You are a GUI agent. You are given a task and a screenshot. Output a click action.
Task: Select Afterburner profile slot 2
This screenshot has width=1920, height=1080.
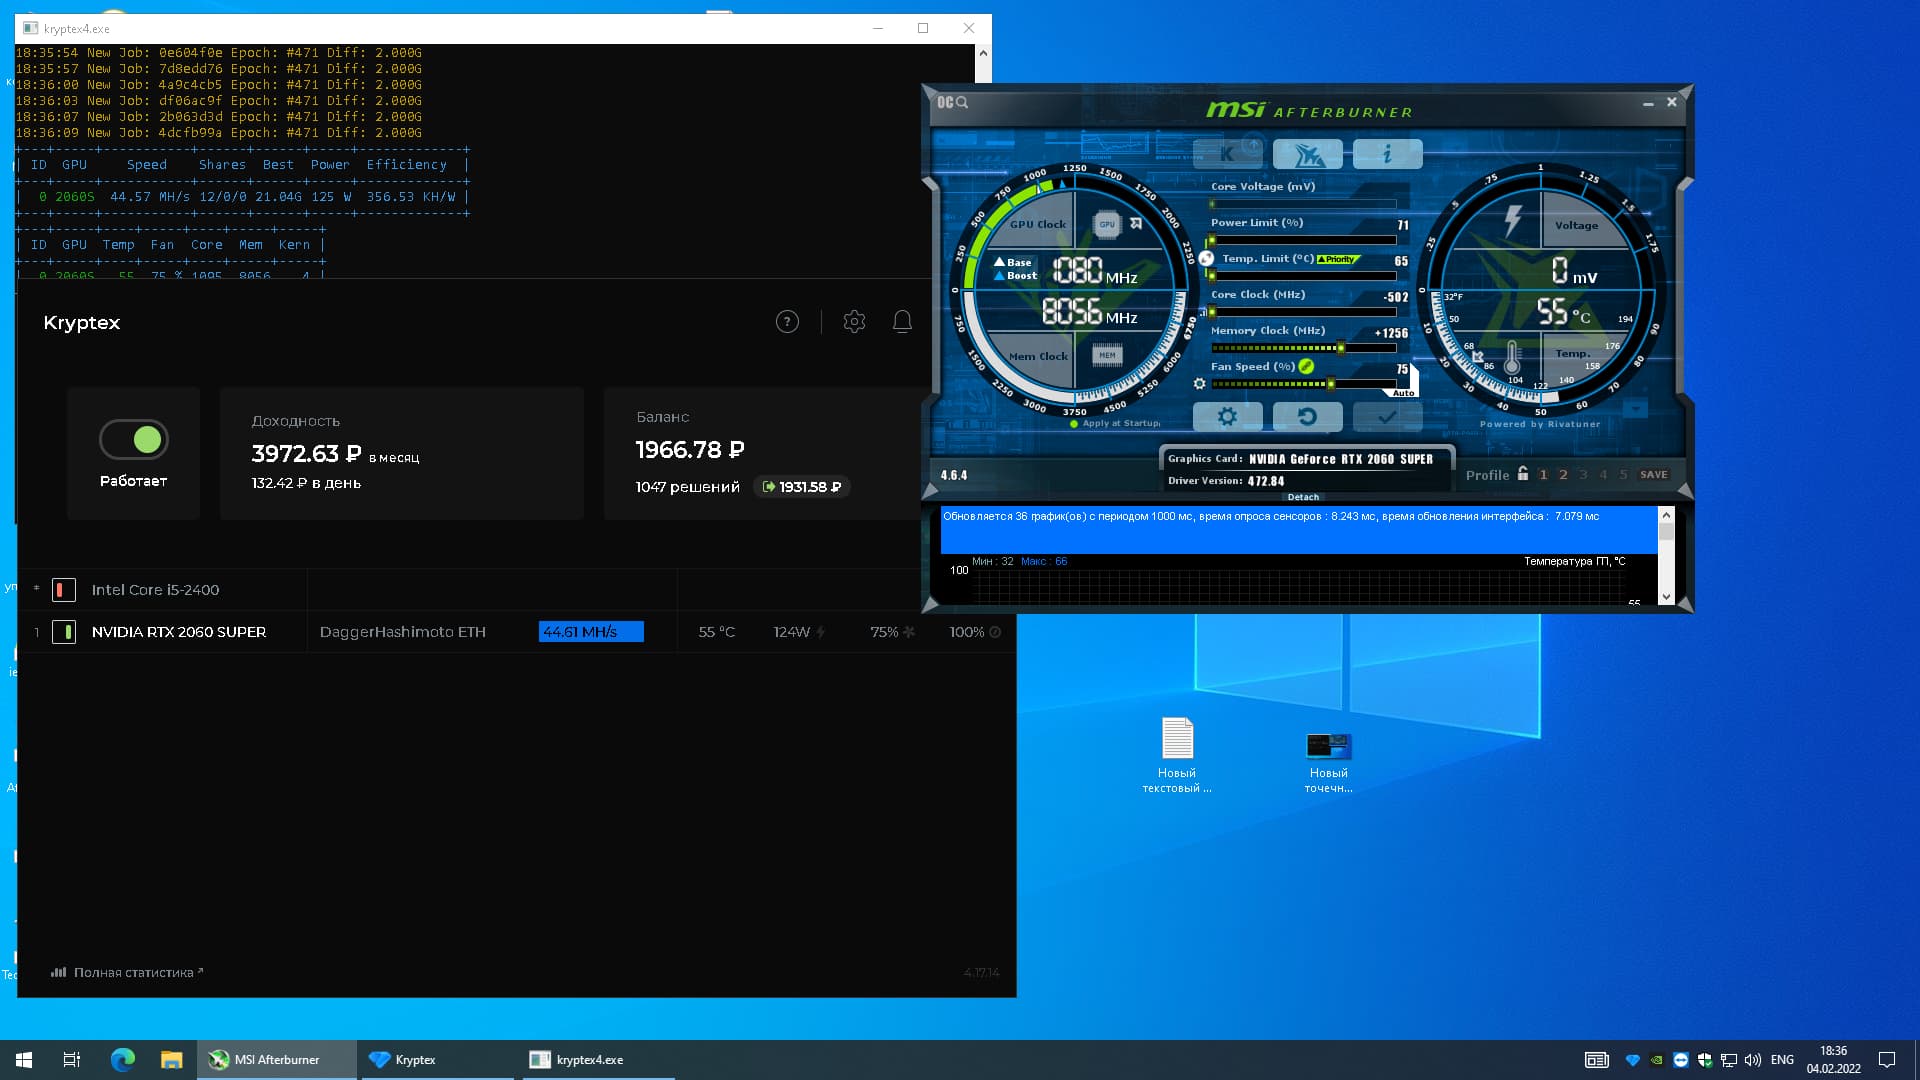1563,475
